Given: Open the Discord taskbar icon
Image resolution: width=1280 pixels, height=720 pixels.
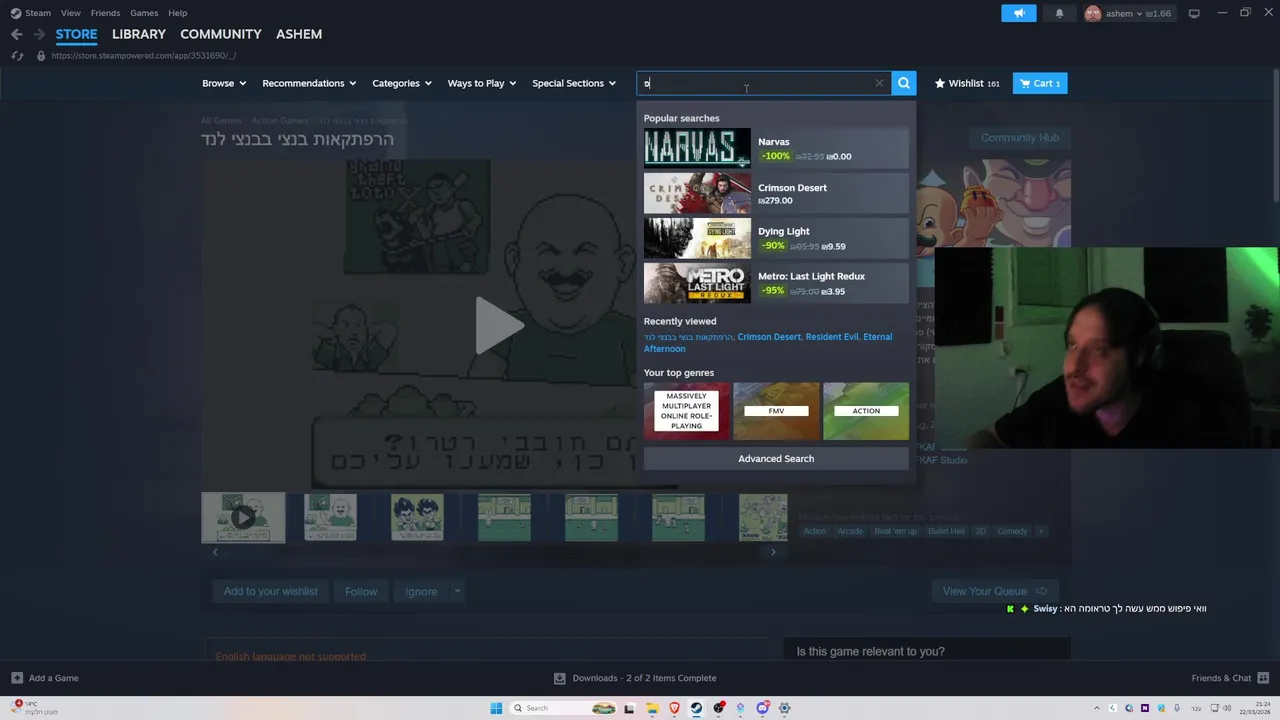Looking at the screenshot, I should (762, 708).
